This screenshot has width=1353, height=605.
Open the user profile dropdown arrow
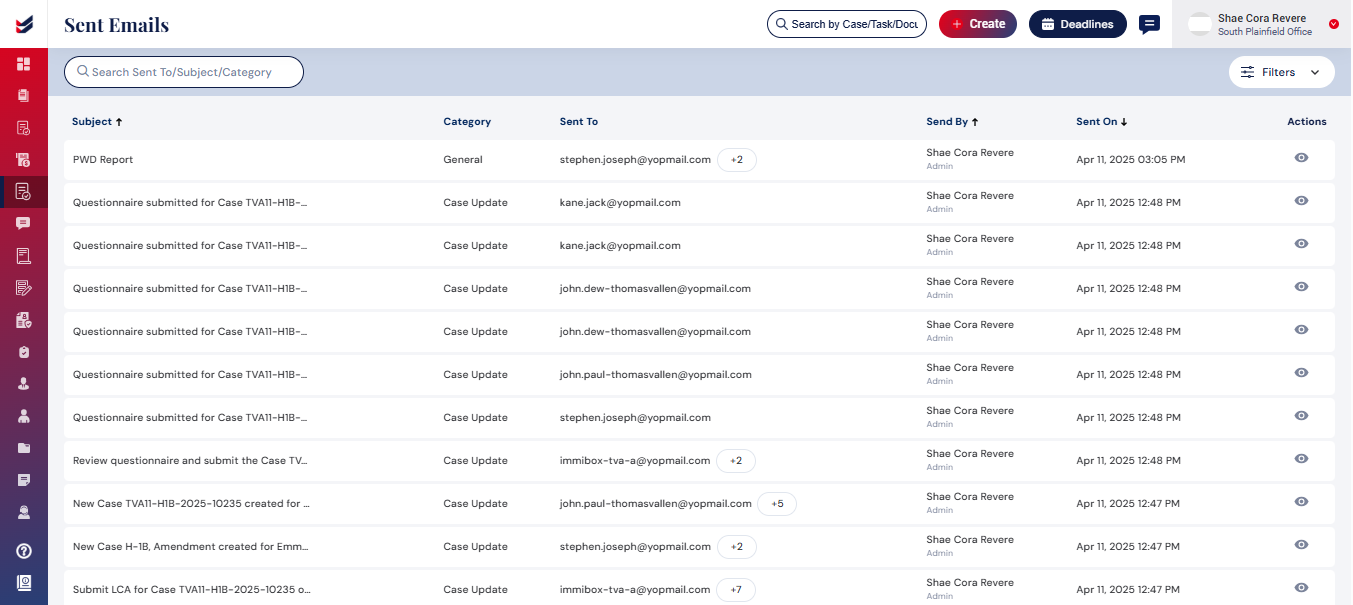(1334, 24)
